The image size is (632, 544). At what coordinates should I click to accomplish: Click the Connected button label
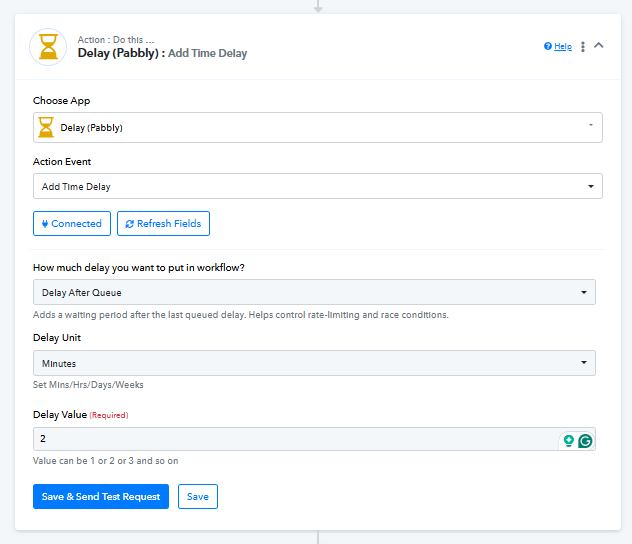pos(76,224)
